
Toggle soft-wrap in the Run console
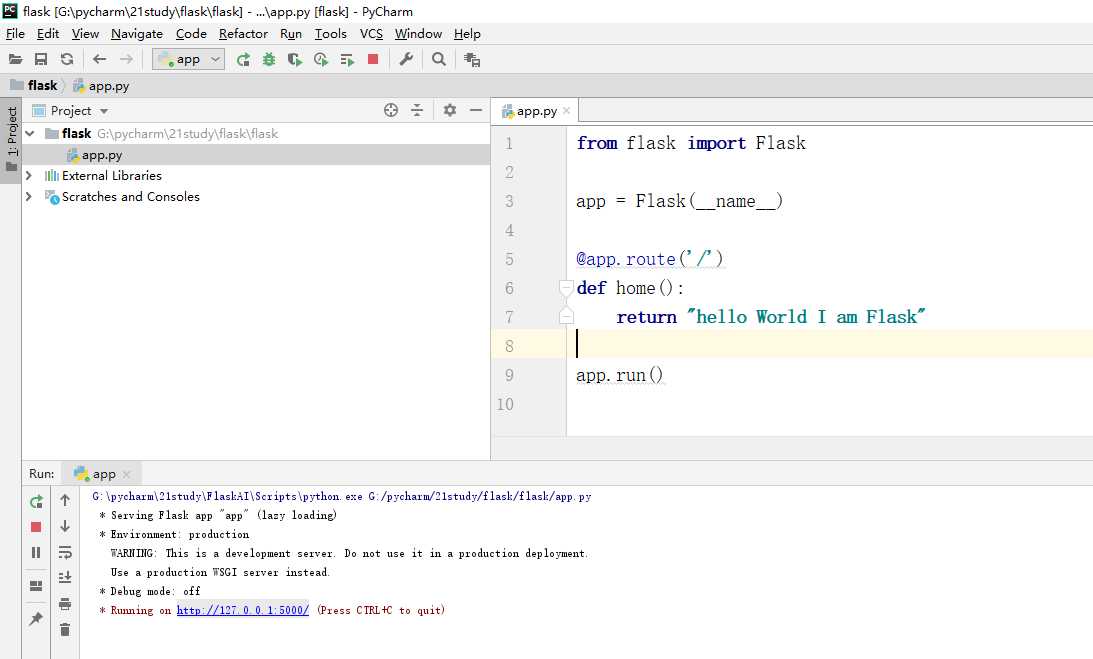pyautogui.click(x=65, y=552)
